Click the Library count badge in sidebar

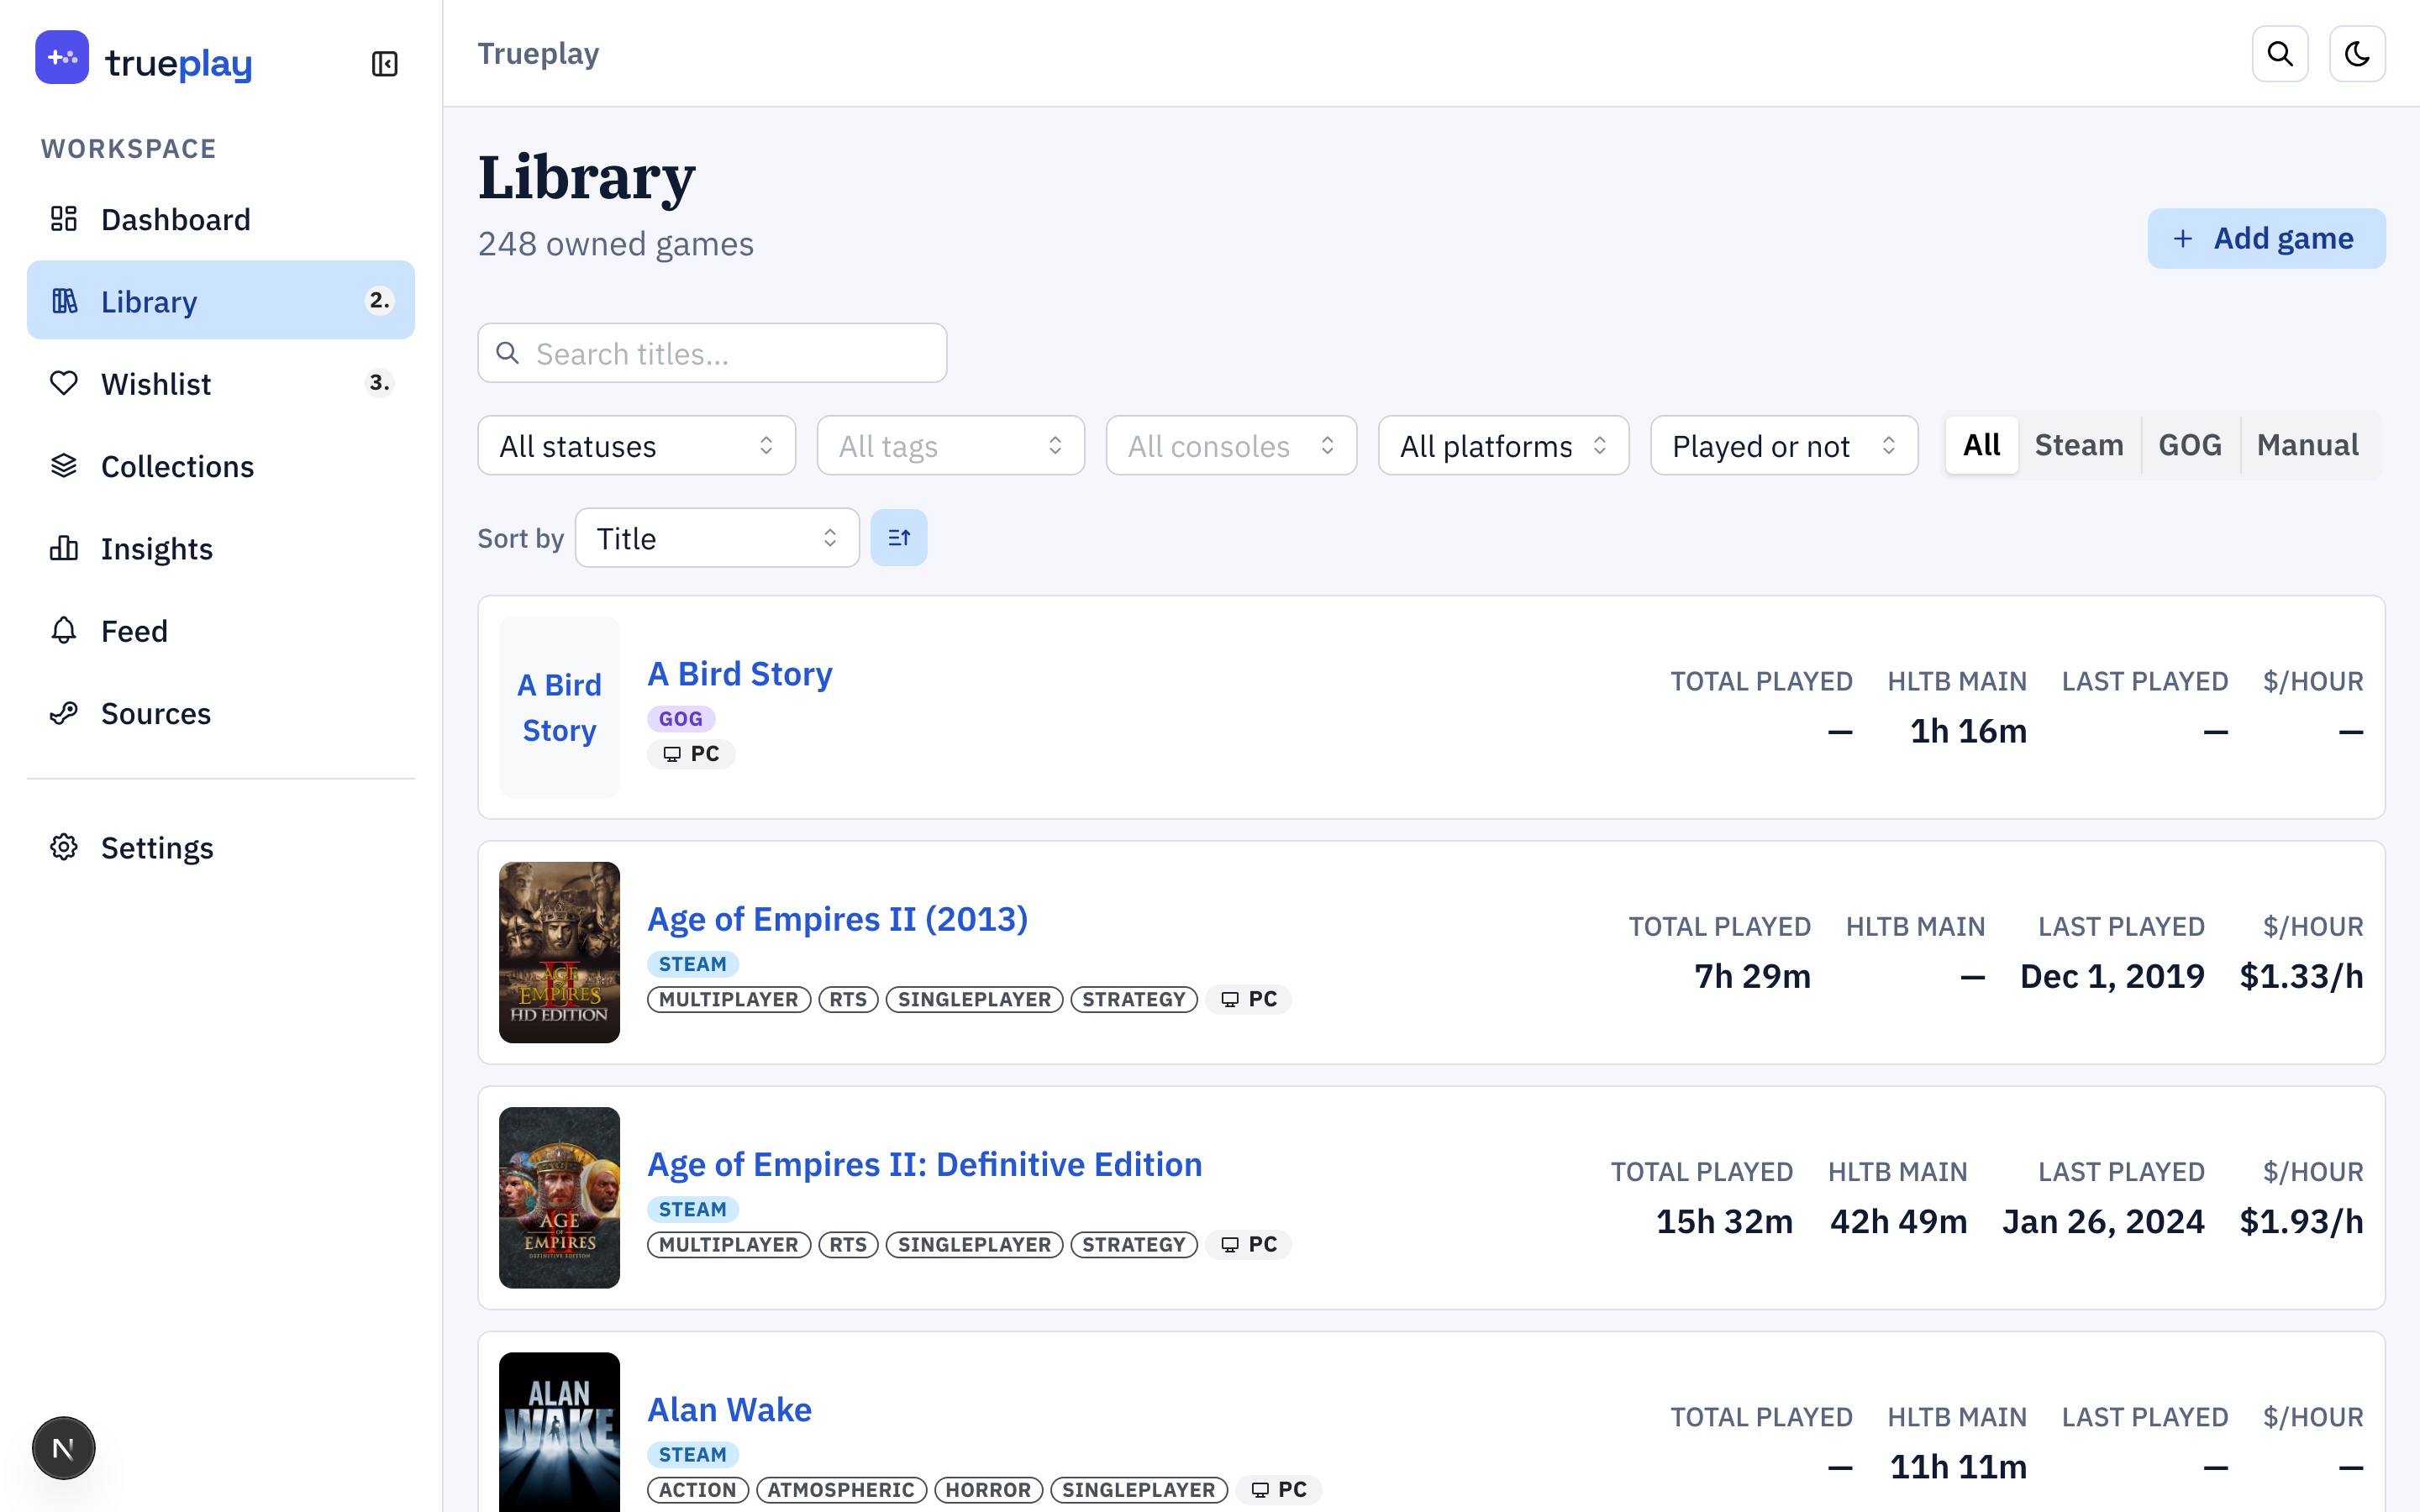379,301
